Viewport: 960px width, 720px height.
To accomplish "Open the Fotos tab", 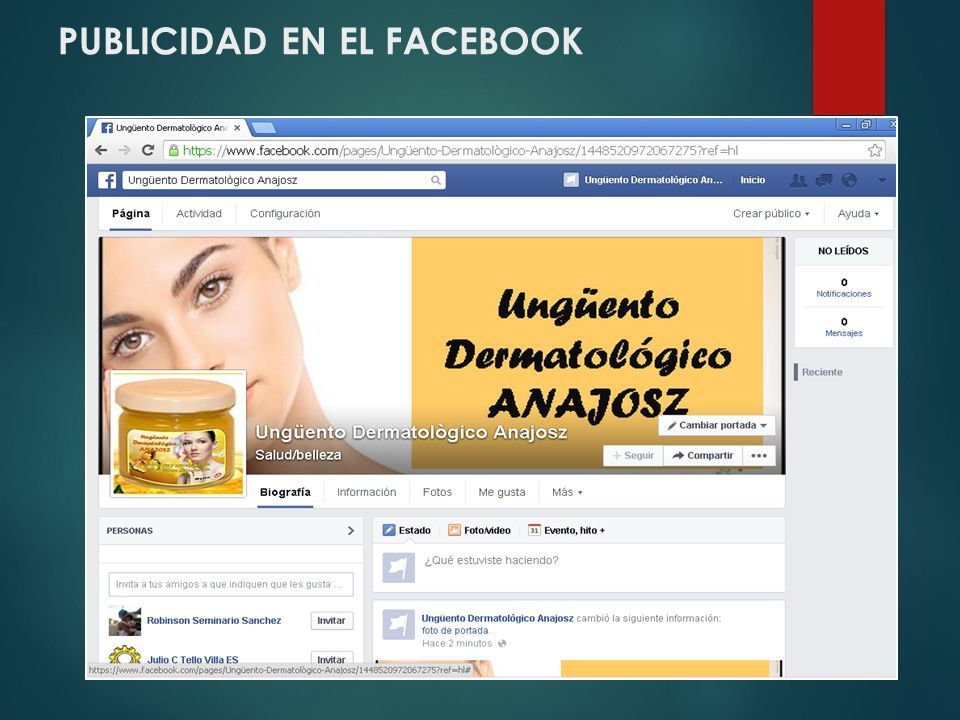I will [437, 492].
